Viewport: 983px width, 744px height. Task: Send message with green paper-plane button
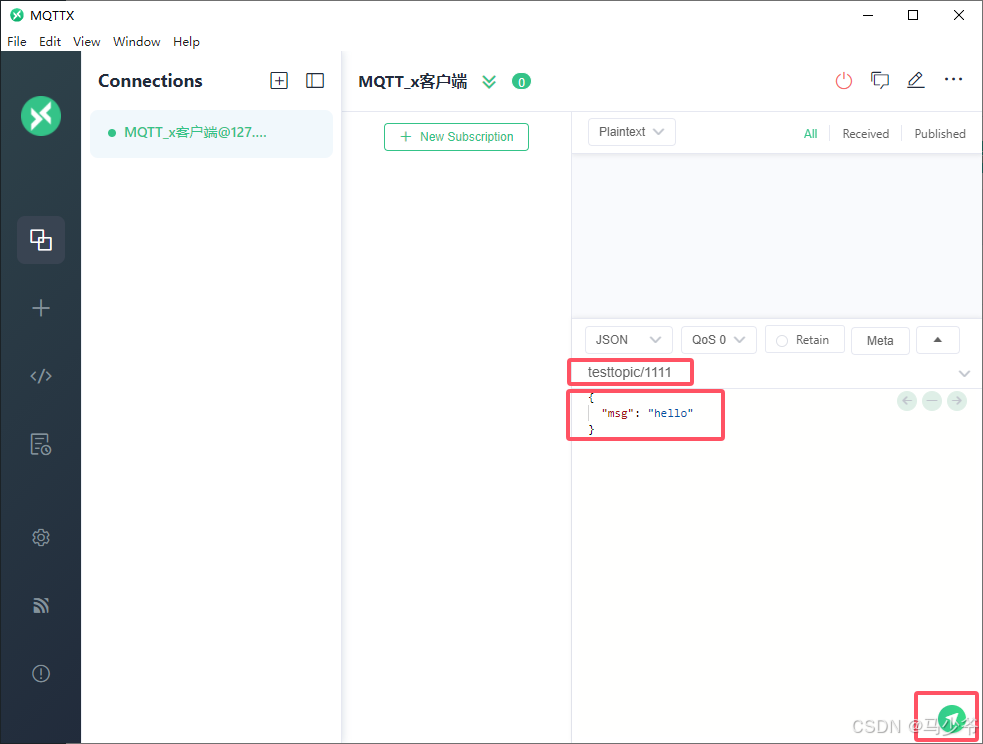tap(952, 718)
